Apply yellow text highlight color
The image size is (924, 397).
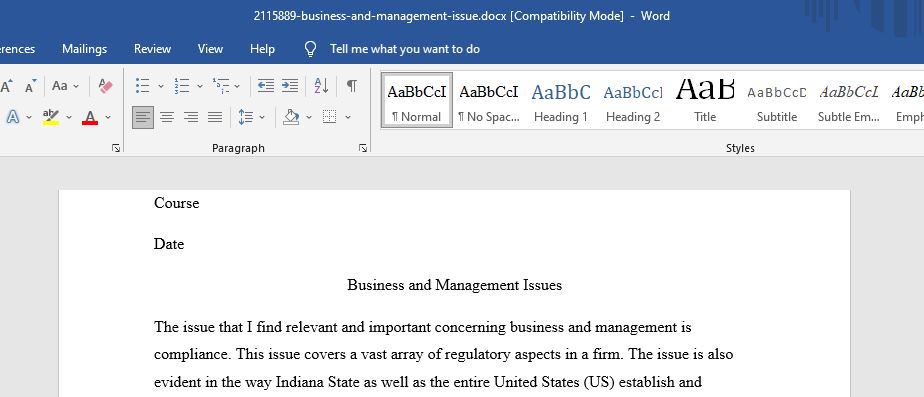pyautogui.click(x=51, y=117)
